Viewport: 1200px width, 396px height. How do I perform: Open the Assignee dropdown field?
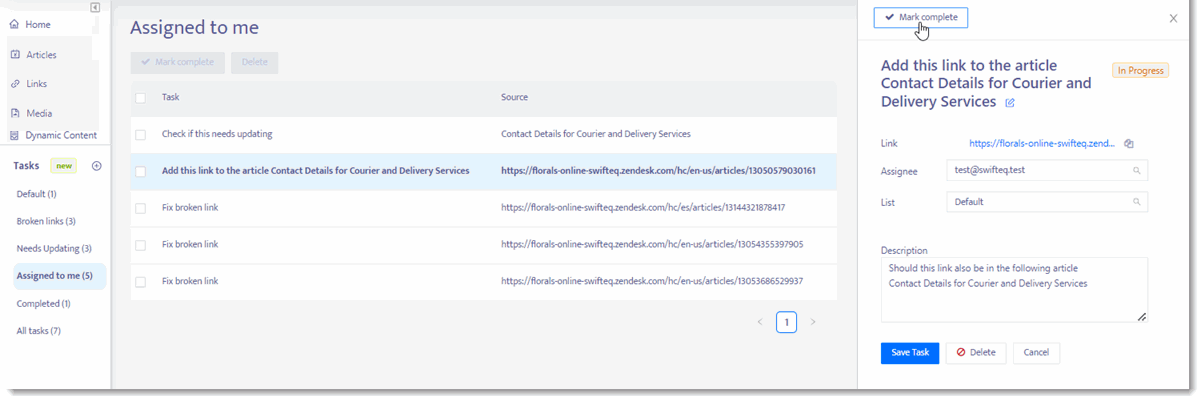click(x=1047, y=170)
